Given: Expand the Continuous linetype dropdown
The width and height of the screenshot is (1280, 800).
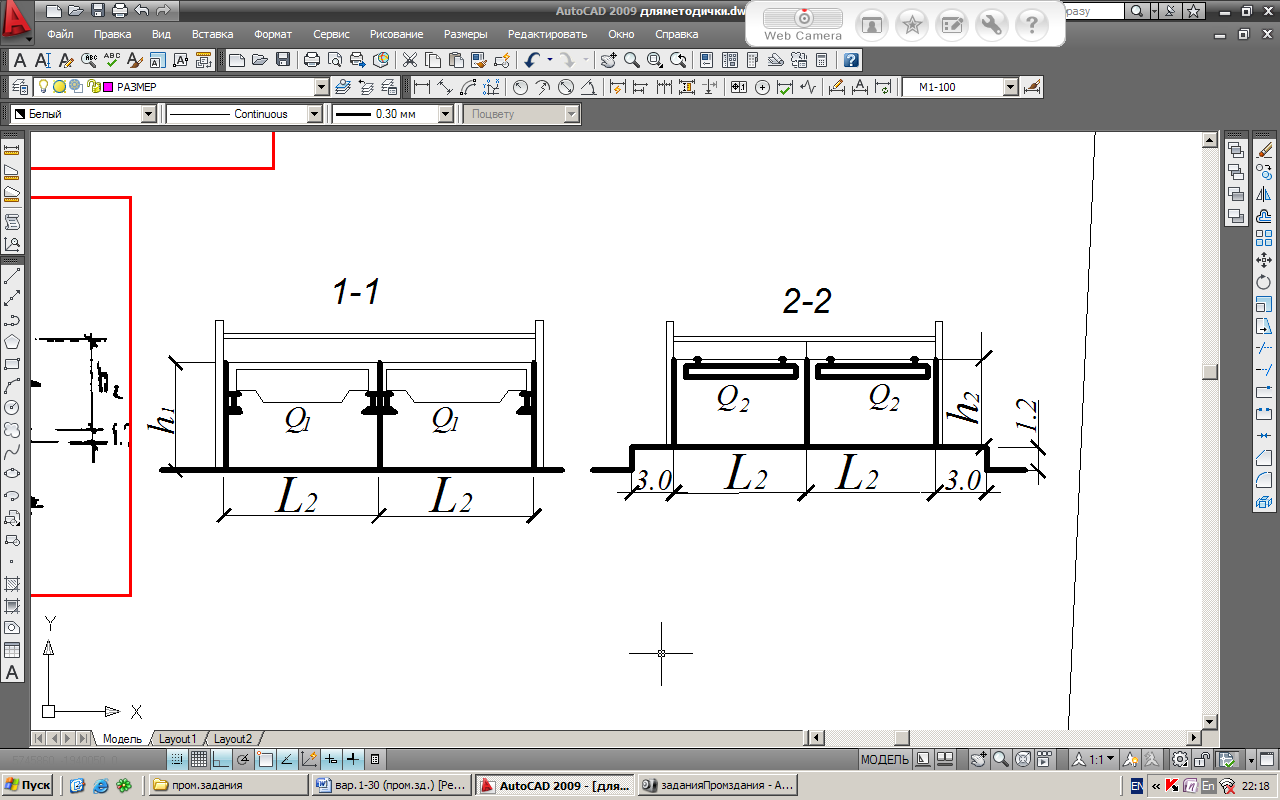Looking at the screenshot, I should [315, 114].
